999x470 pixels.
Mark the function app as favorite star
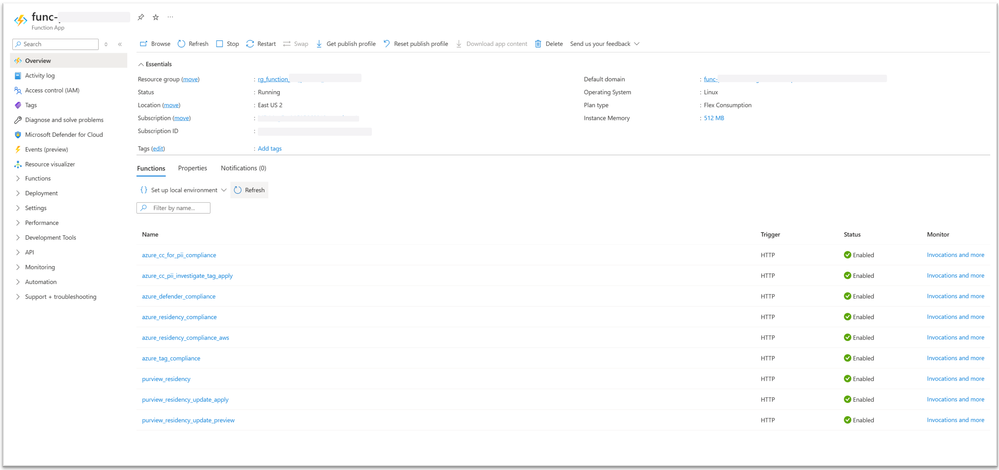(x=155, y=17)
